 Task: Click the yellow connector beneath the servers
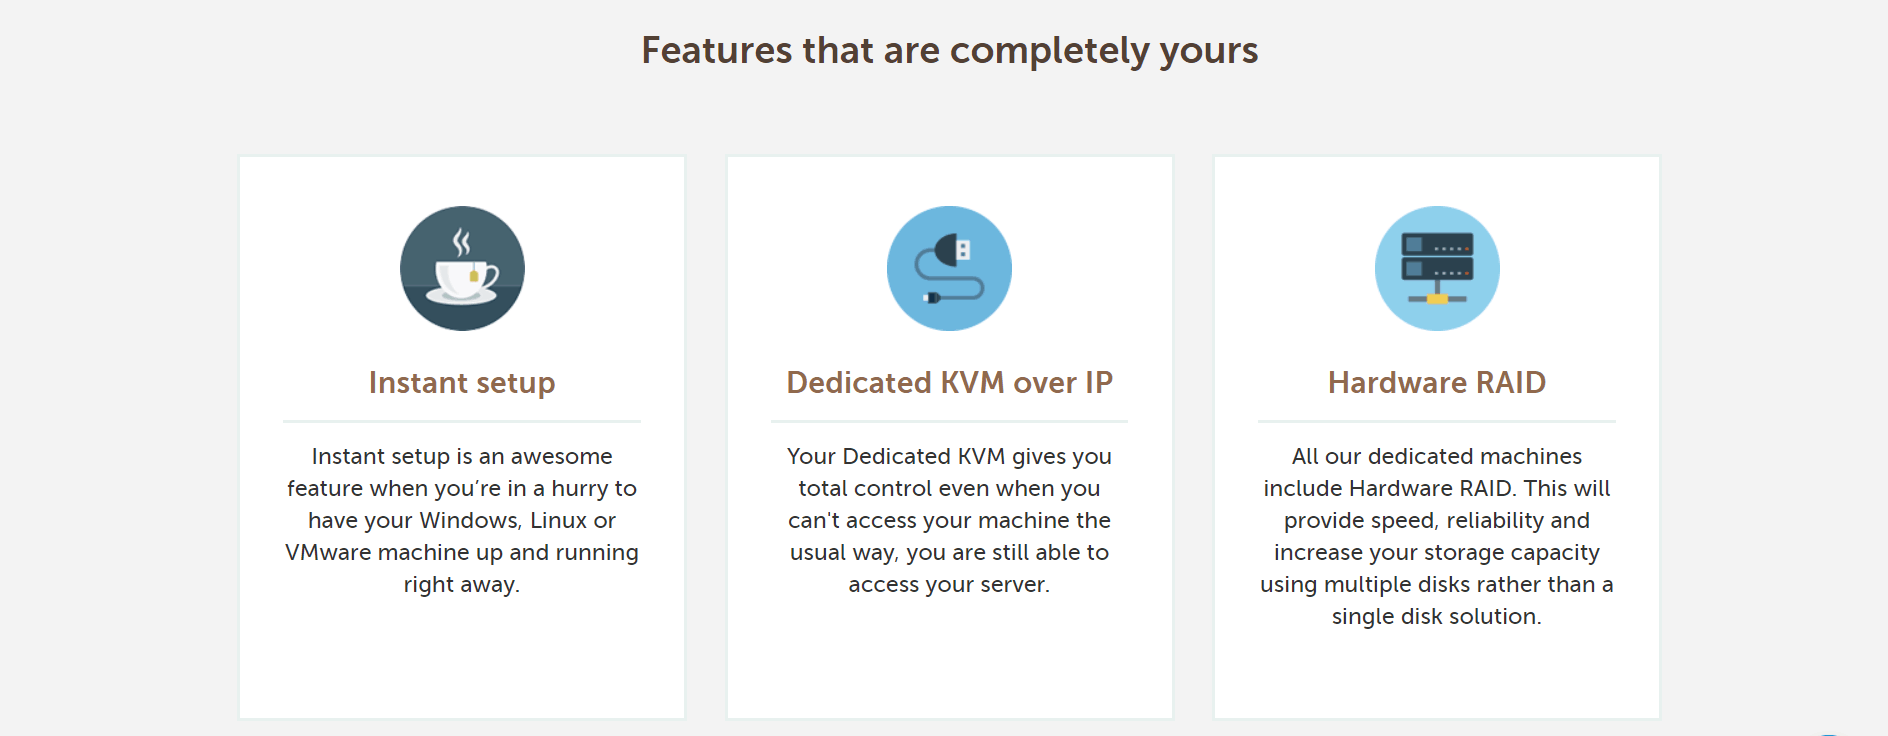1437,299
